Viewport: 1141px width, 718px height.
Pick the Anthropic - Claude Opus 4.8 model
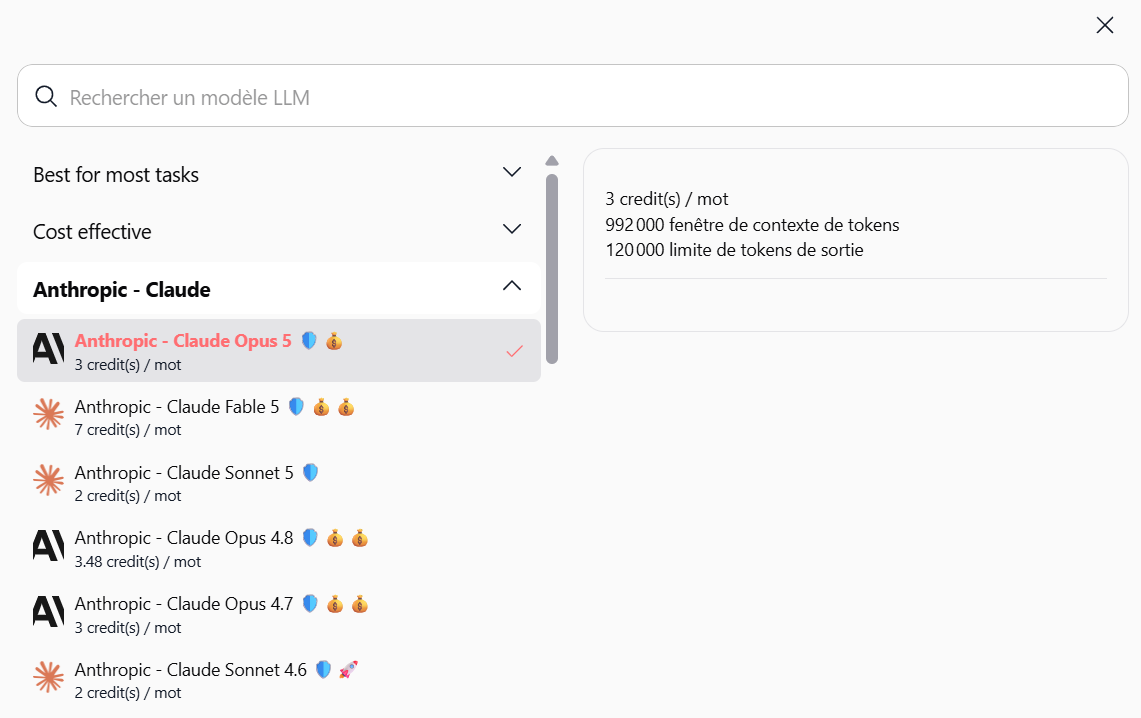[x=279, y=548]
